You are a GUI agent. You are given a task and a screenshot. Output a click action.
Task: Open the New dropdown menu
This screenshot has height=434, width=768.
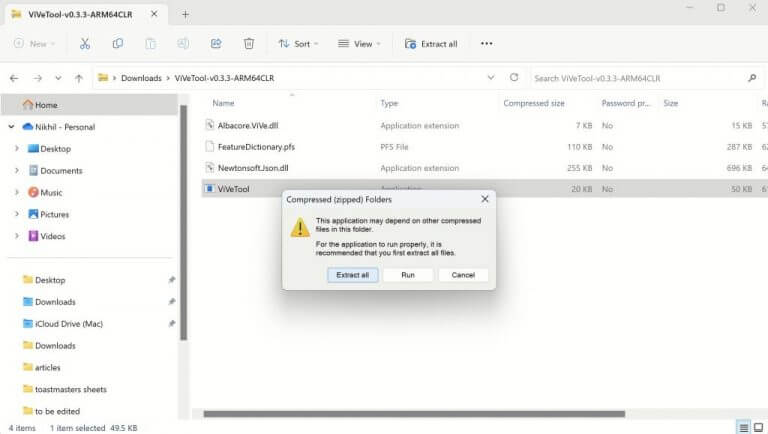click(x=34, y=44)
